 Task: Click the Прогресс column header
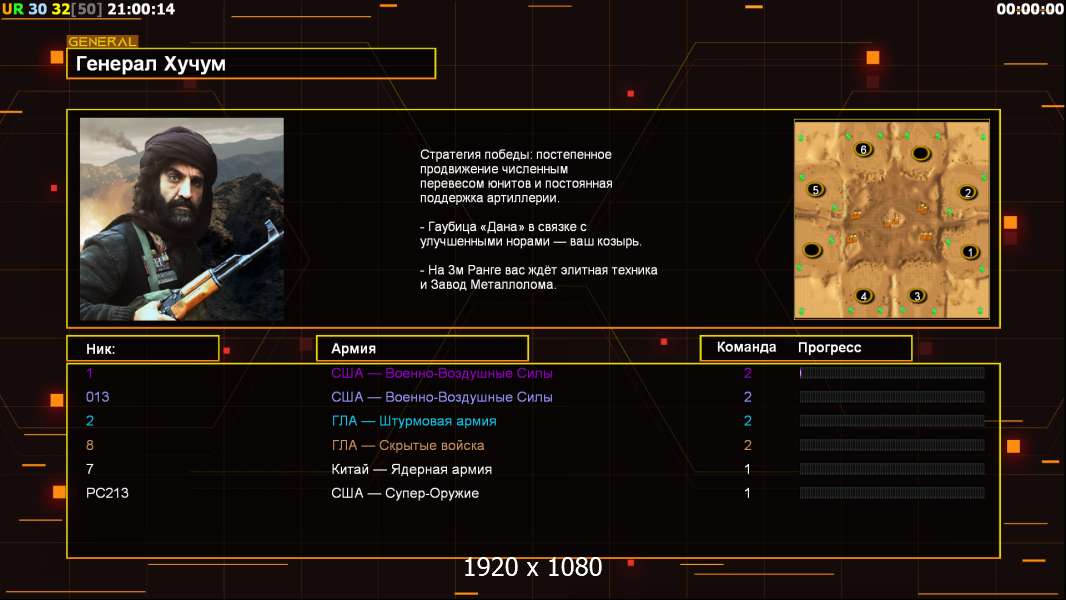pyautogui.click(x=829, y=347)
